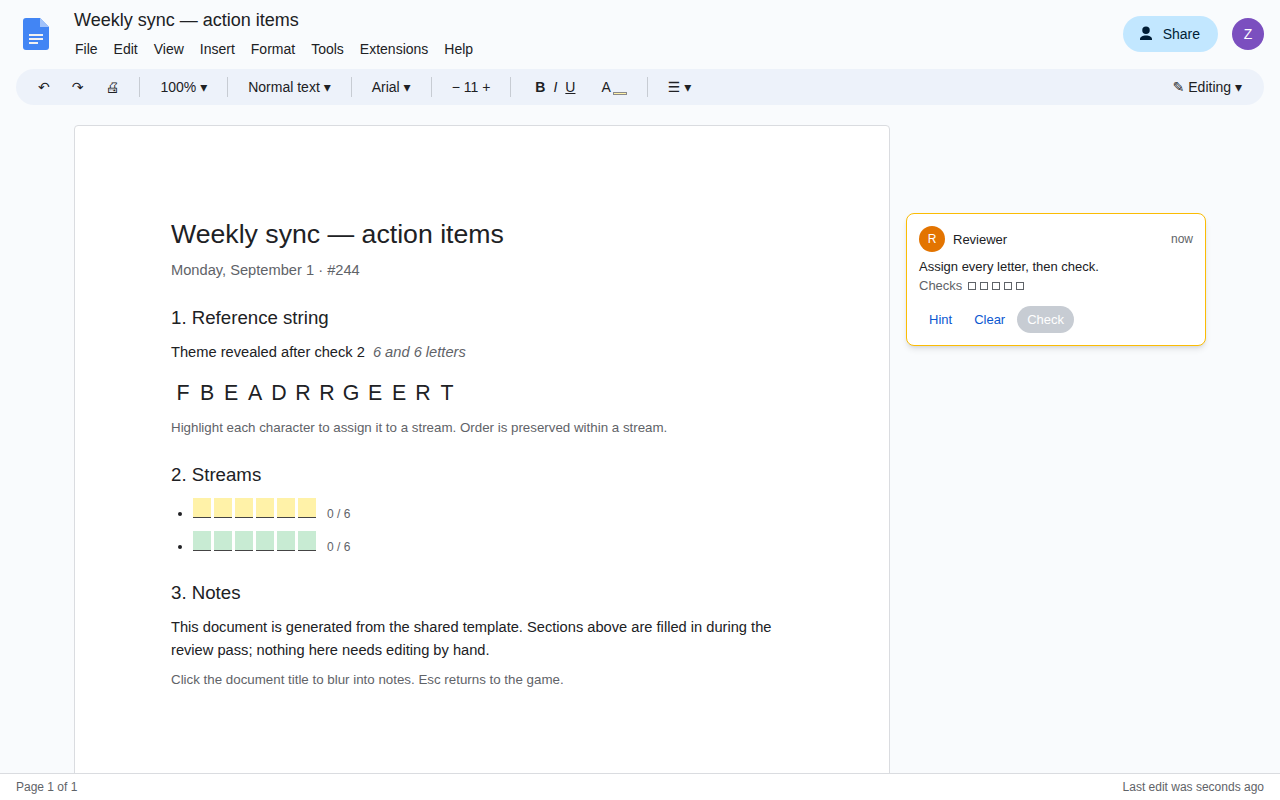Click the Check button in the comment
This screenshot has width=1280, height=800.
[1045, 320]
